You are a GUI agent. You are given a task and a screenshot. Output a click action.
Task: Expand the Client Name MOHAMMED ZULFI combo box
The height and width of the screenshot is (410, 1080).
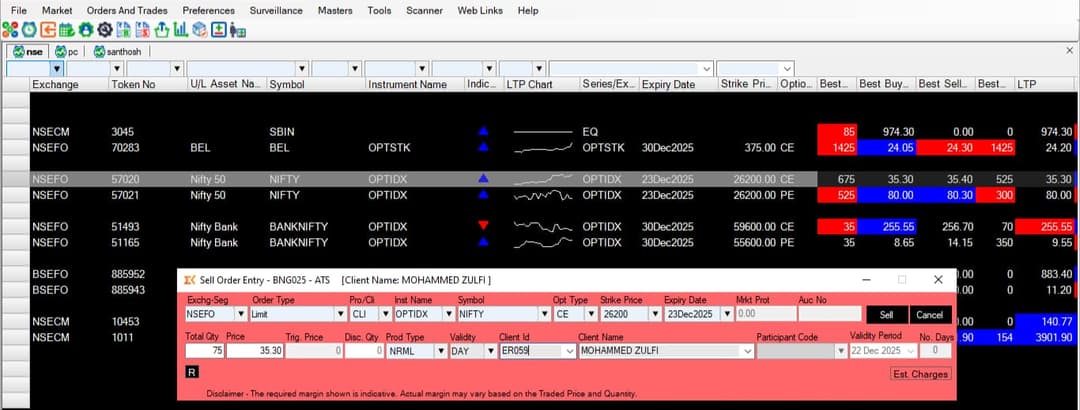tap(748, 351)
